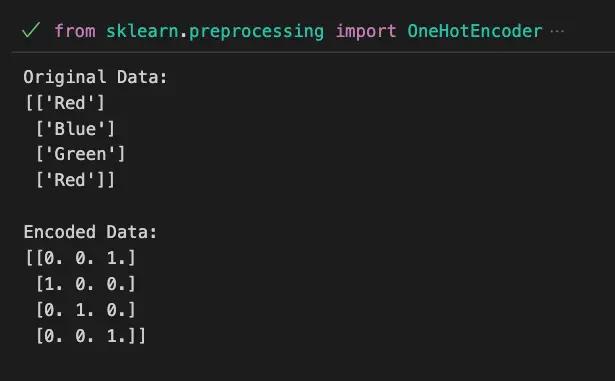Click the 'Original Data:' output heading
Screen dimensions: 615x381
95,77
